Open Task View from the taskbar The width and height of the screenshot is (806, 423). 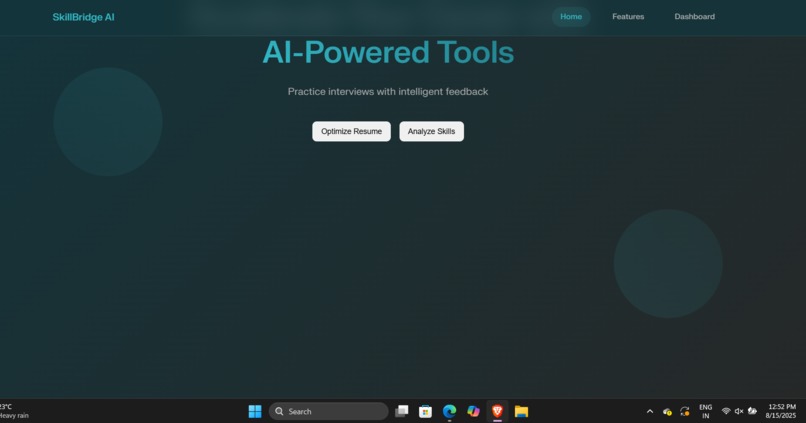pos(402,411)
